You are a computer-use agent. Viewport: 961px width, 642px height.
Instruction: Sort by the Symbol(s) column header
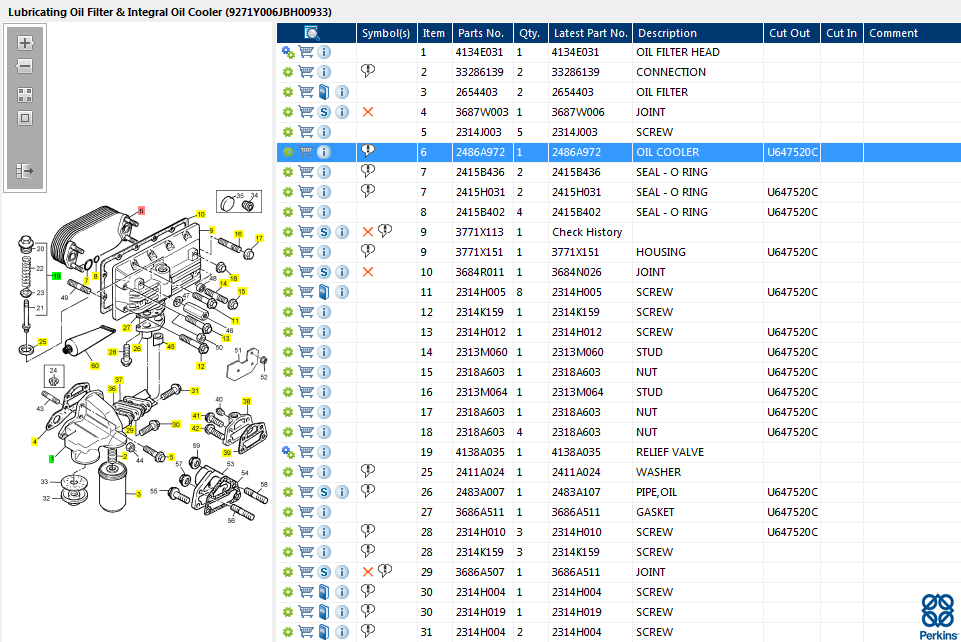tap(386, 33)
